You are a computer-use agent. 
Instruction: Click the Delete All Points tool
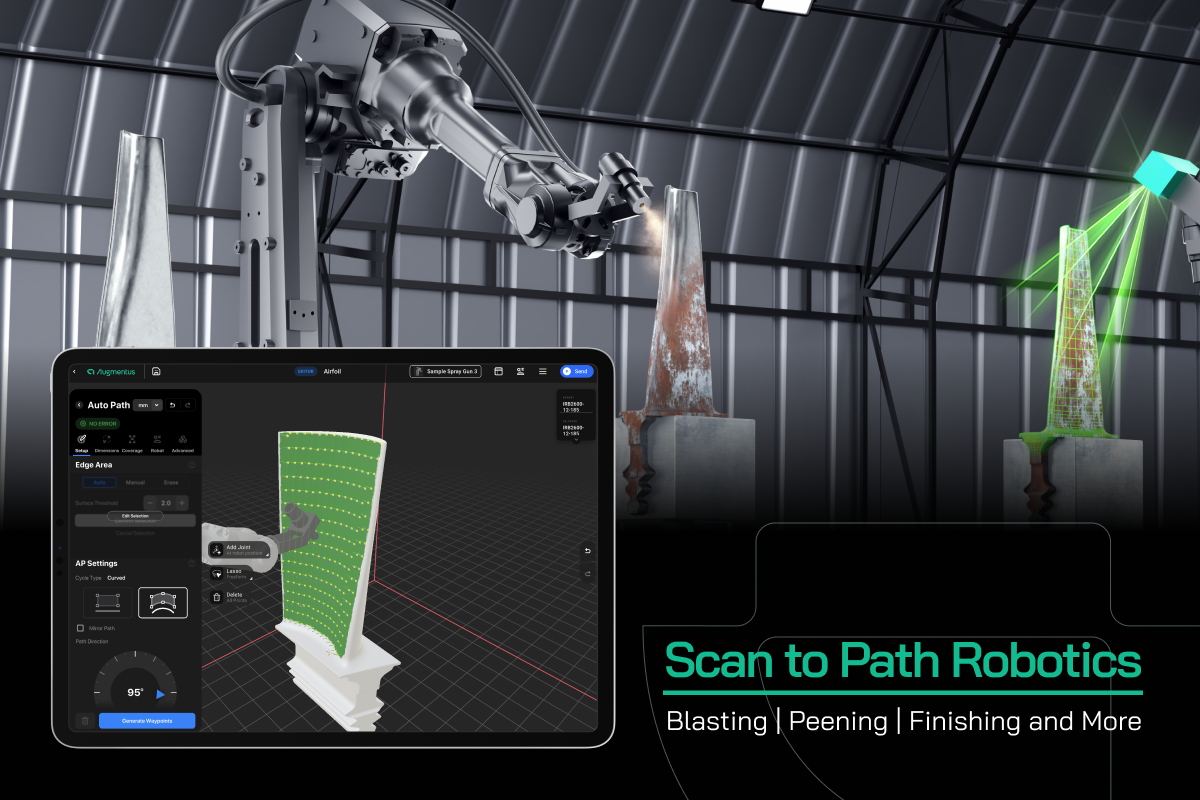(218, 596)
